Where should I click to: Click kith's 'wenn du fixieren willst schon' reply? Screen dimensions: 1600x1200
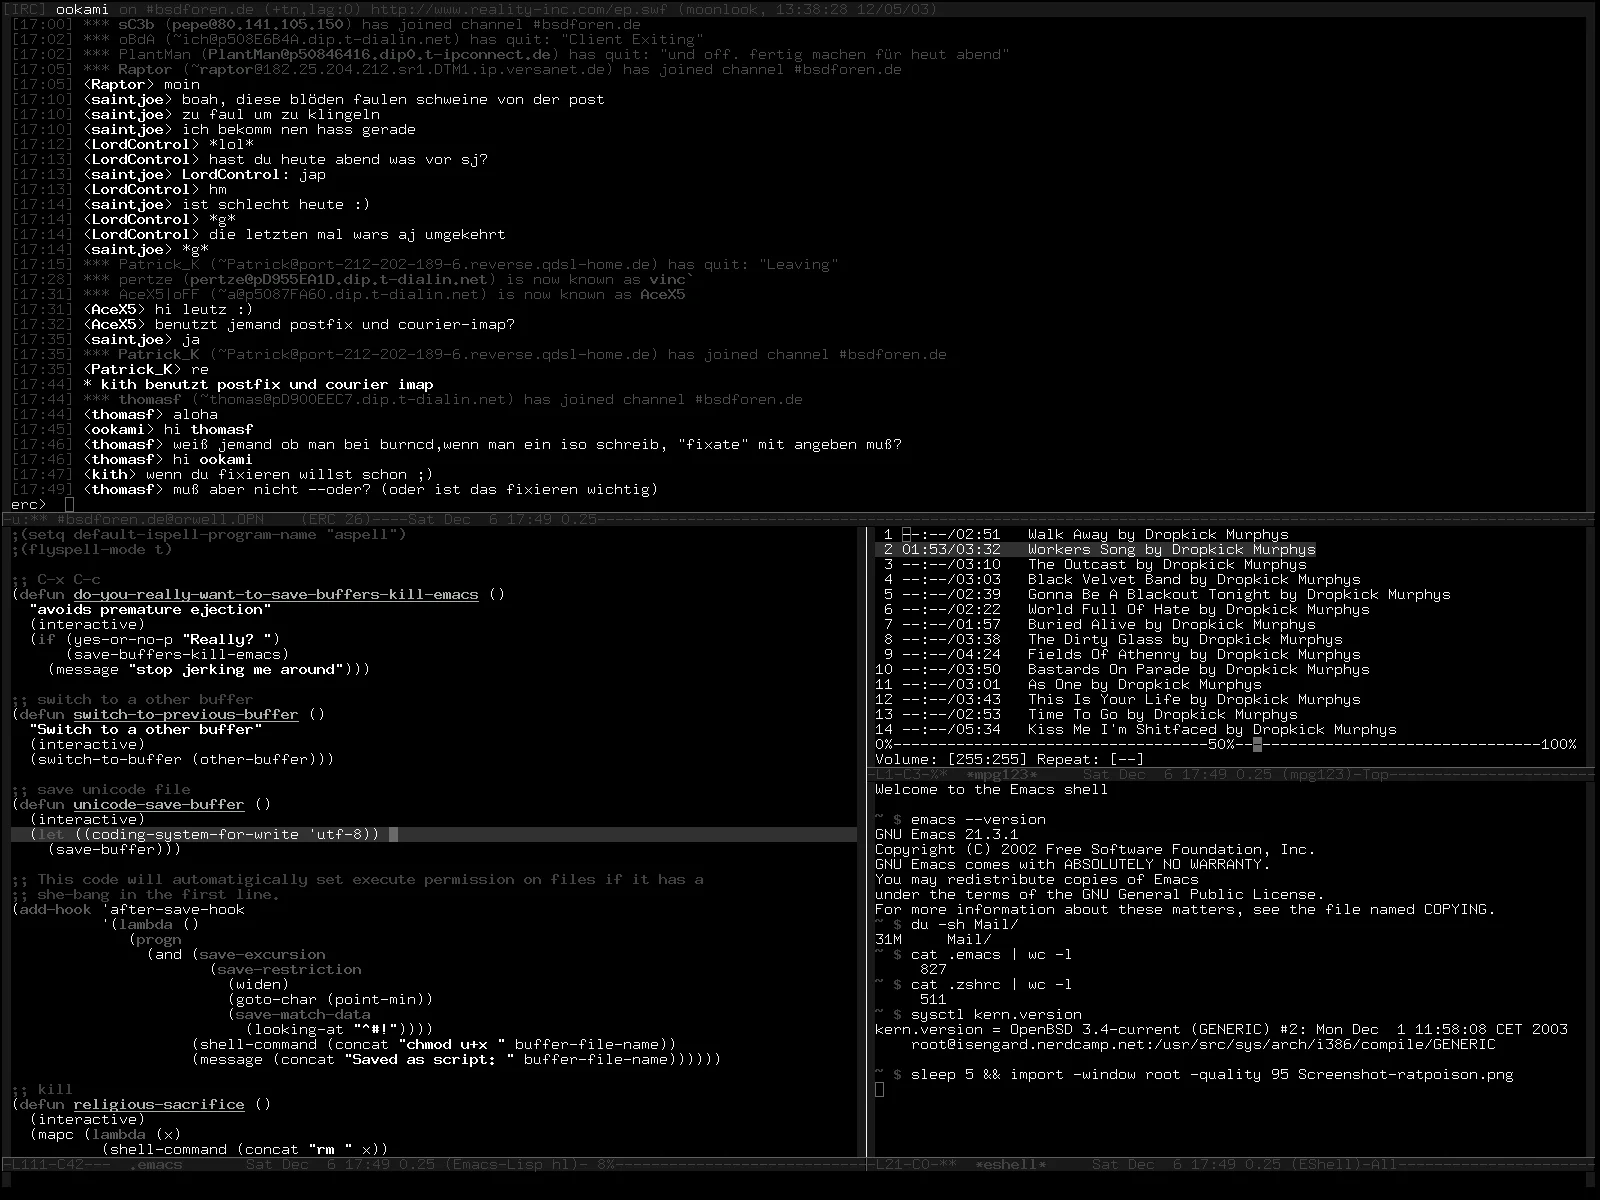(258, 474)
